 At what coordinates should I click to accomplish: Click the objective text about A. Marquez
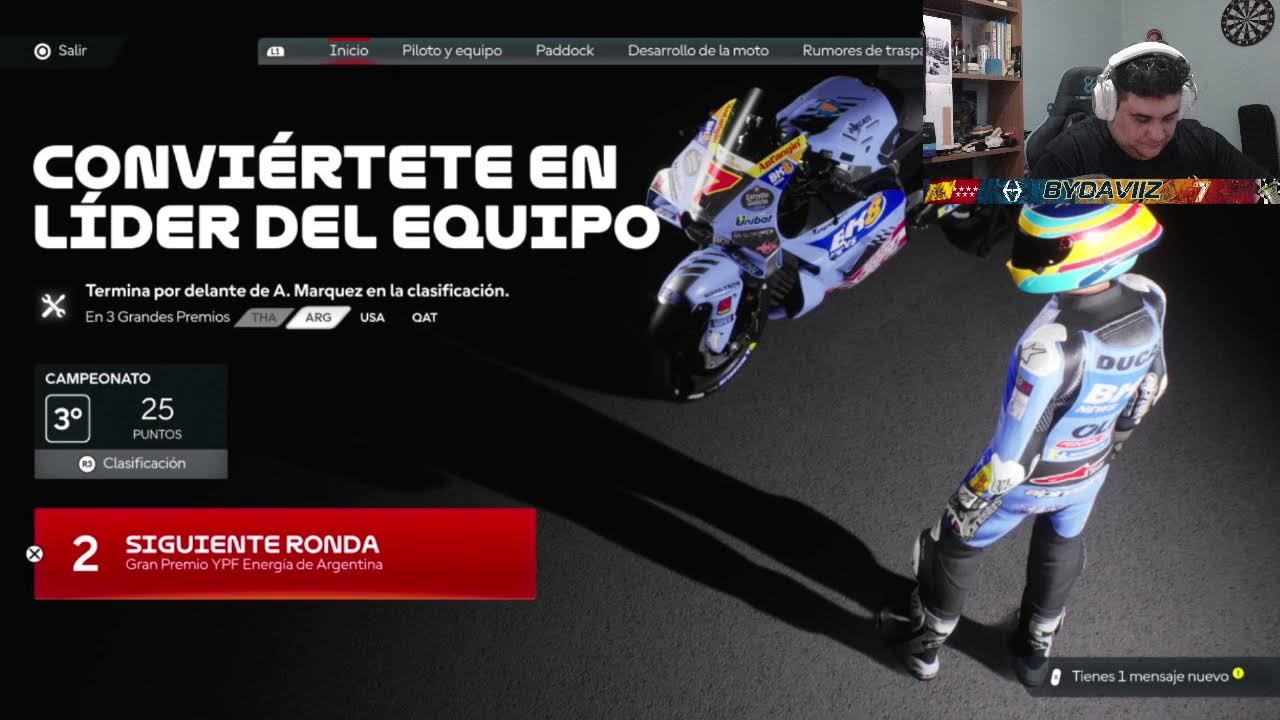[297, 291]
